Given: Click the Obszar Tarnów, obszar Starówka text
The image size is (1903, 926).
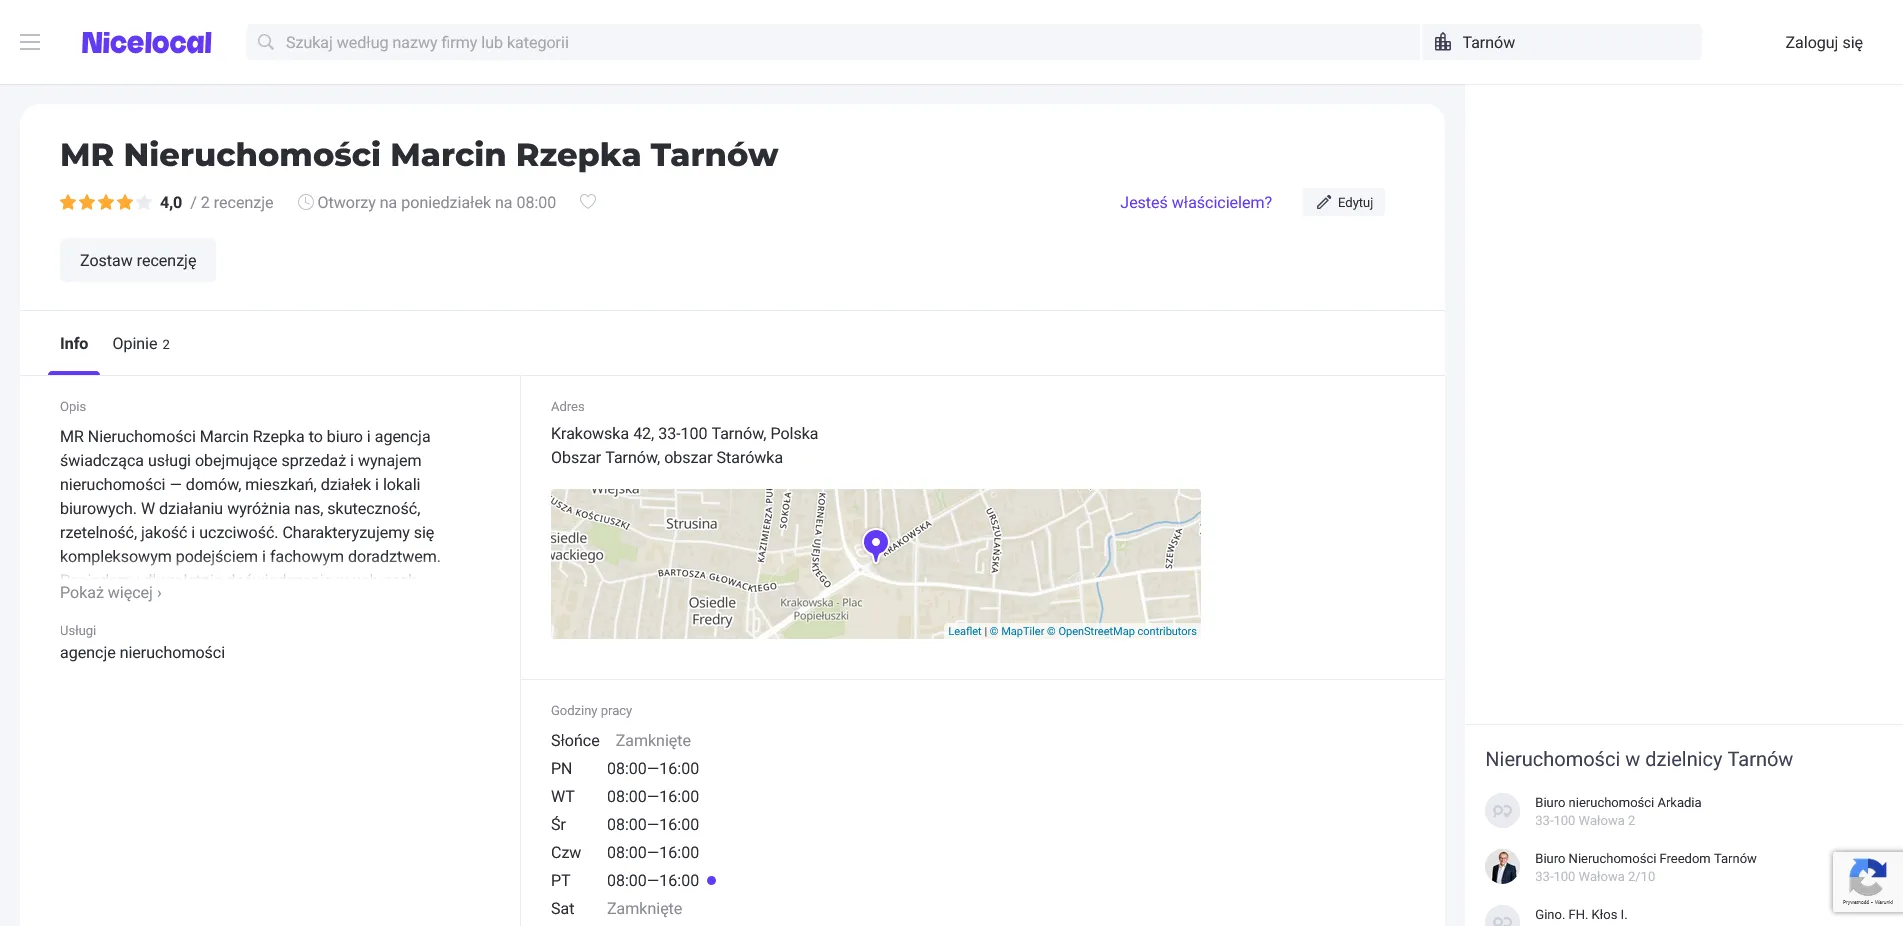Looking at the screenshot, I should (666, 457).
